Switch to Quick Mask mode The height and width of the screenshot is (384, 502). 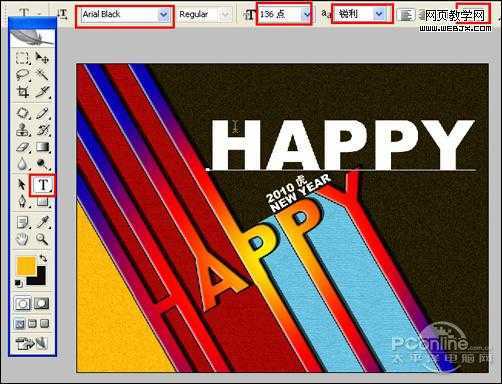pyautogui.click(x=42, y=304)
